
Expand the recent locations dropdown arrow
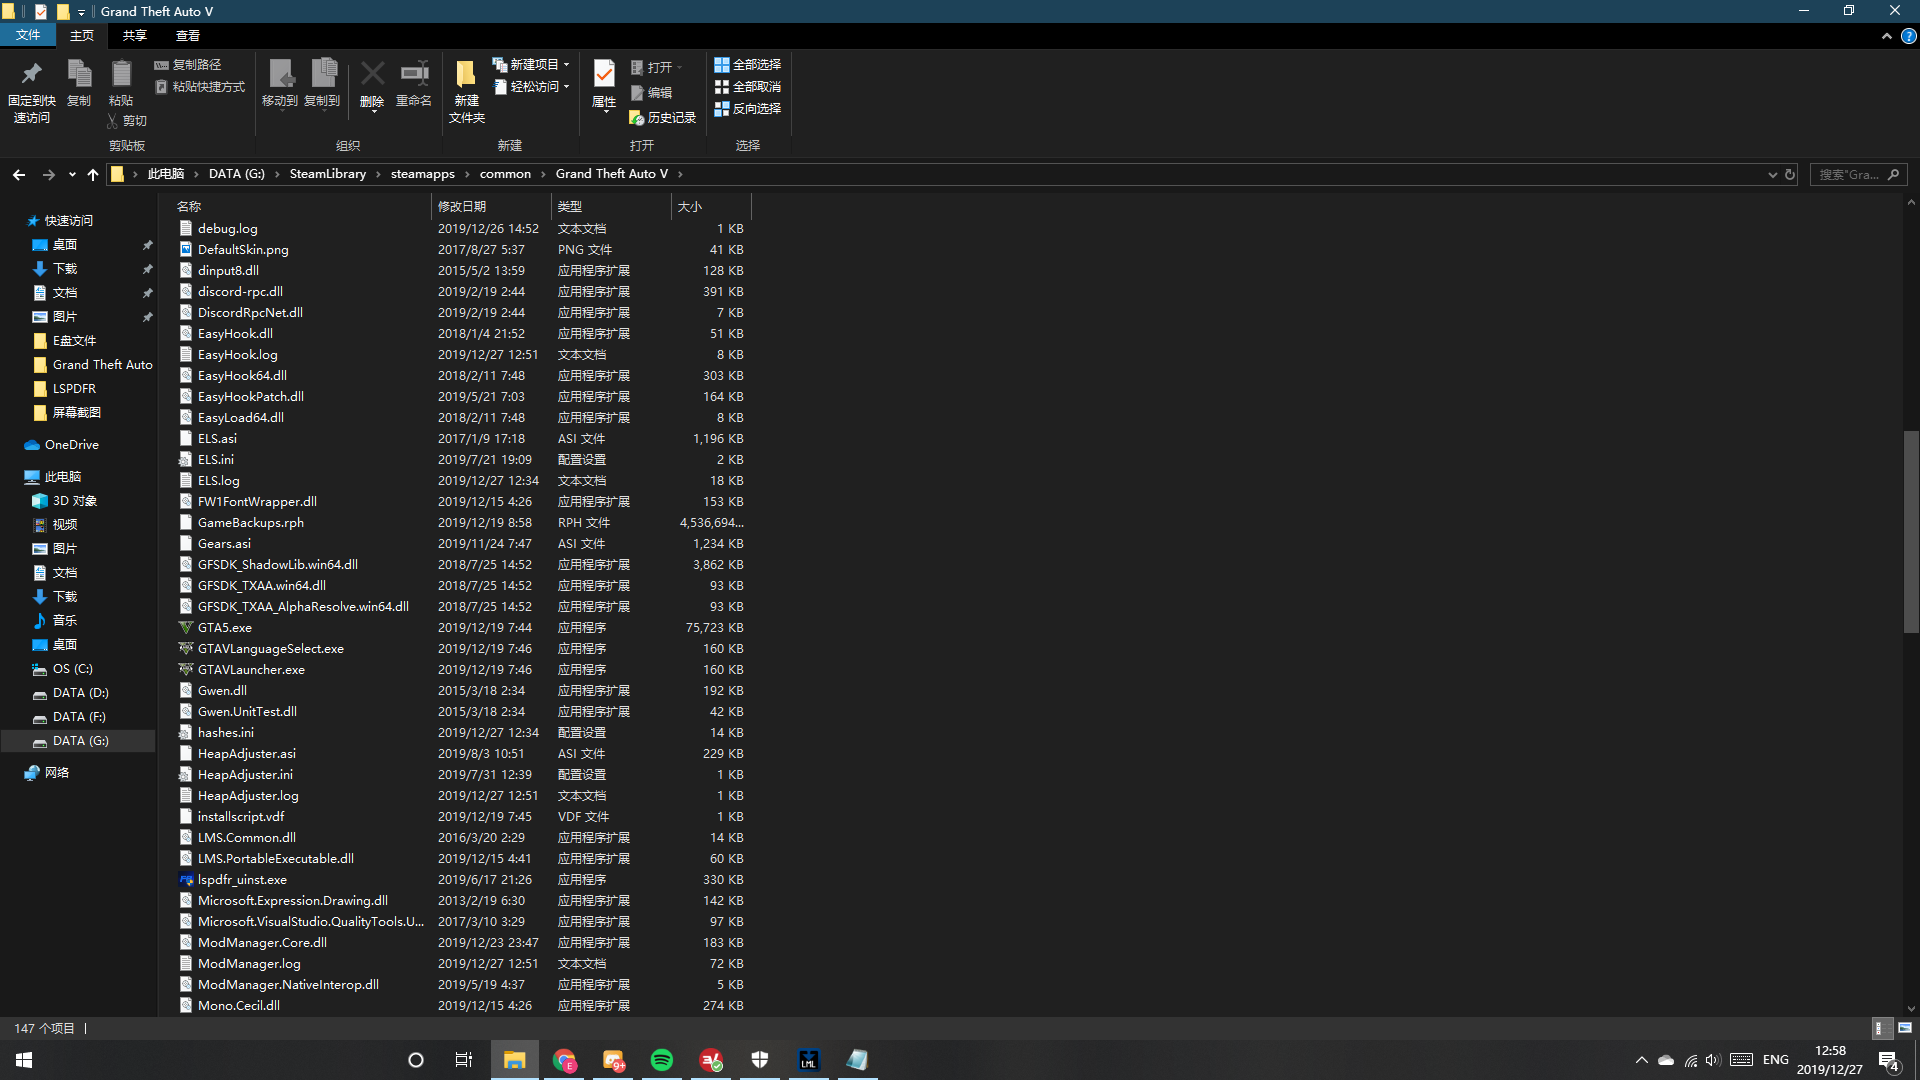72,174
